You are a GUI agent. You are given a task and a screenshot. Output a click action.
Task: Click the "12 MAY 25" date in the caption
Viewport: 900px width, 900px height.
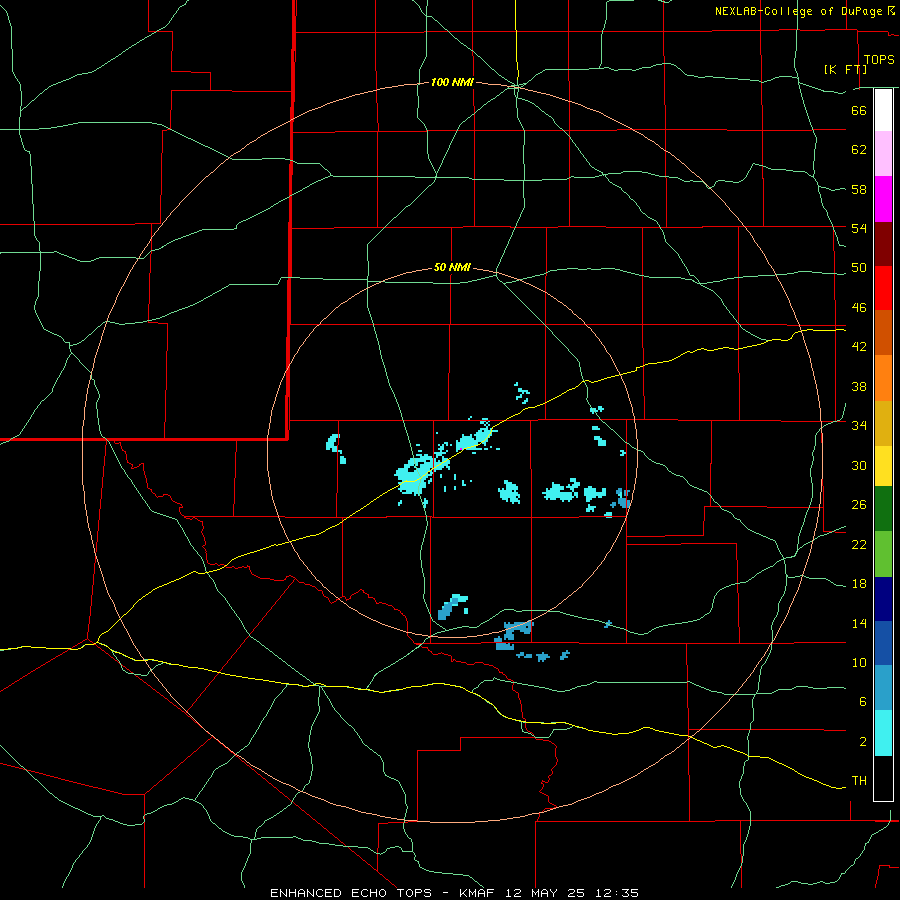(545, 893)
